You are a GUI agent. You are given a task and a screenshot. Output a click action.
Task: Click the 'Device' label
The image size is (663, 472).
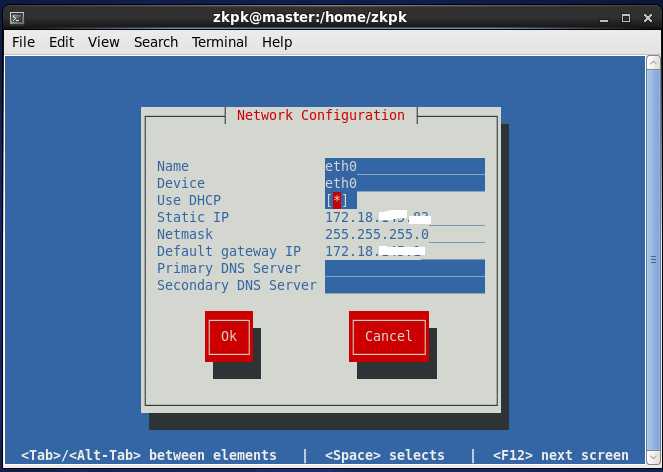click(181, 183)
